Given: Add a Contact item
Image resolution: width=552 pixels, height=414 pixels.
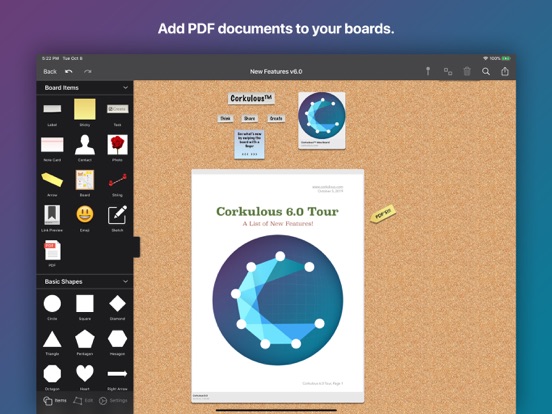Looking at the screenshot, I should (85, 145).
